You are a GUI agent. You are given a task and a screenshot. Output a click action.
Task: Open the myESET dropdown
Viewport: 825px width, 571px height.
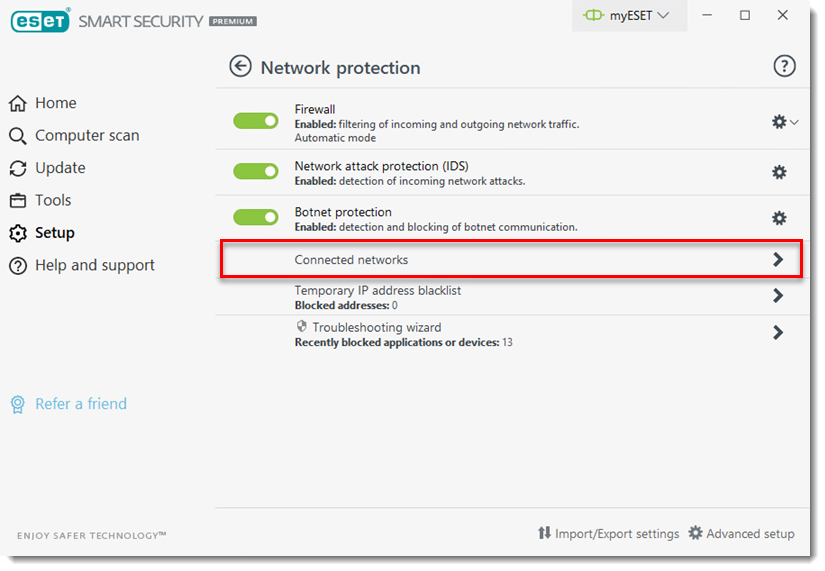tap(629, 16)
